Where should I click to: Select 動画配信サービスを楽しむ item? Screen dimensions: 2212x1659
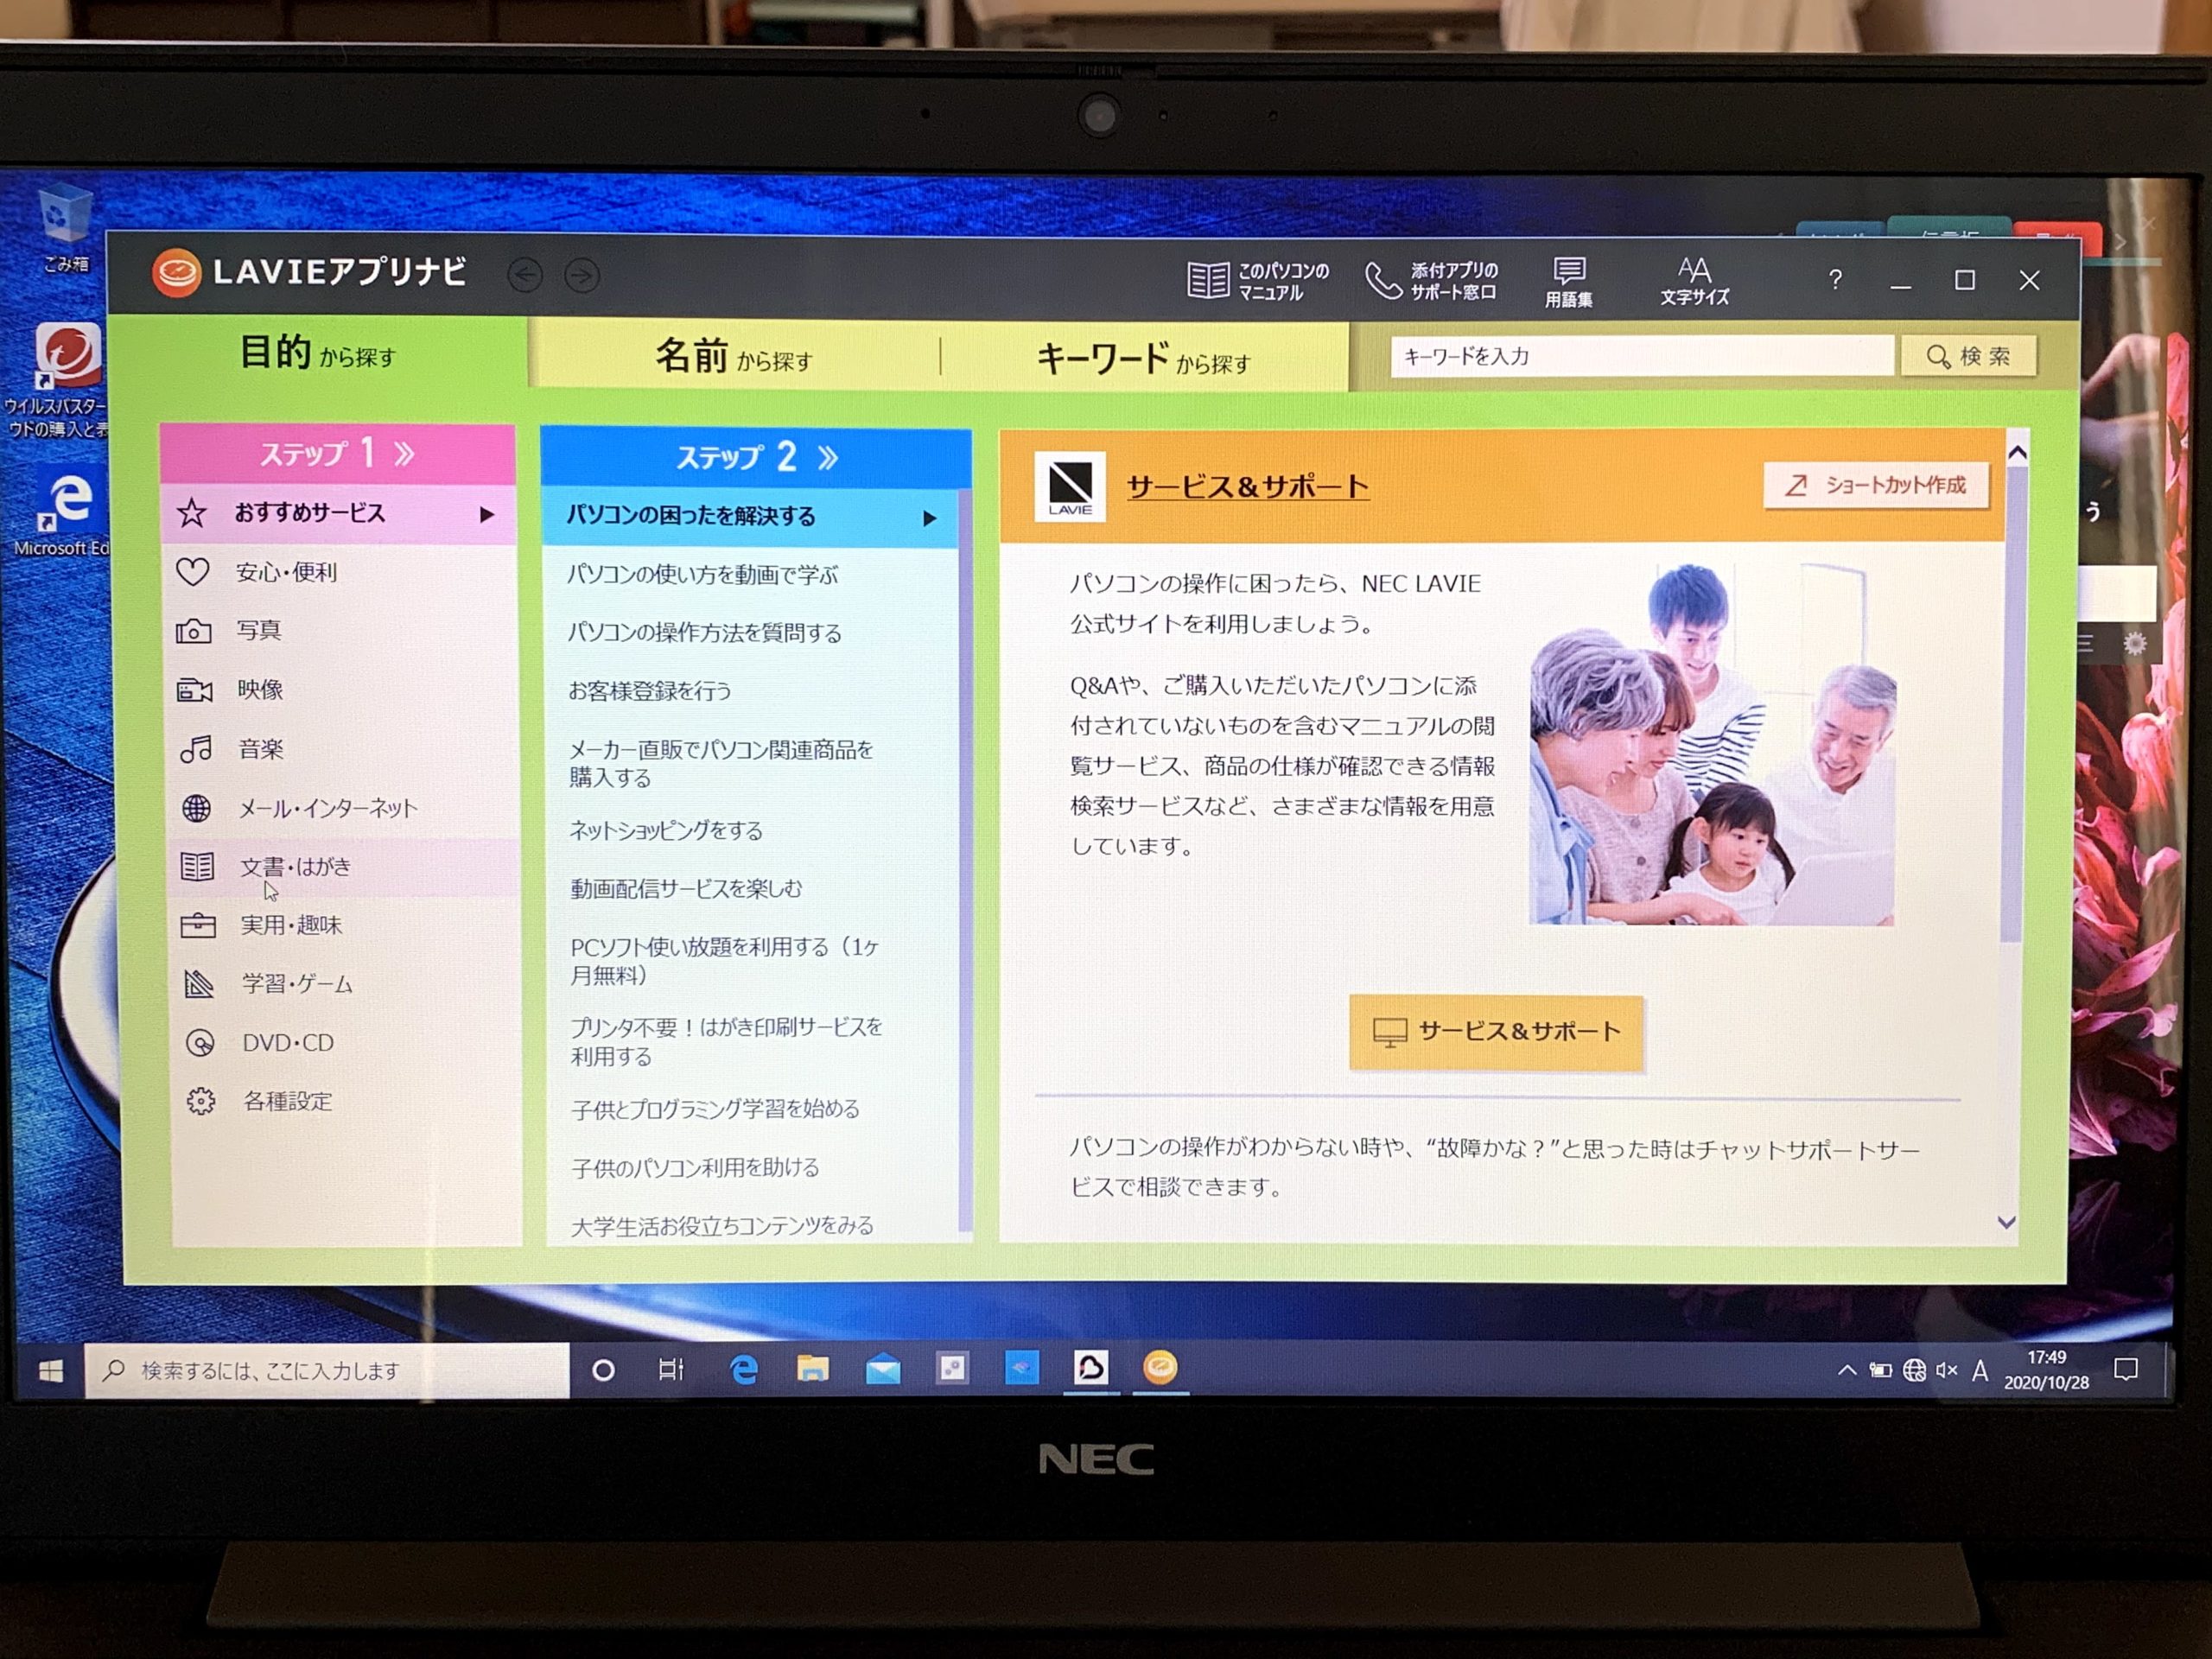coord(751,888)
